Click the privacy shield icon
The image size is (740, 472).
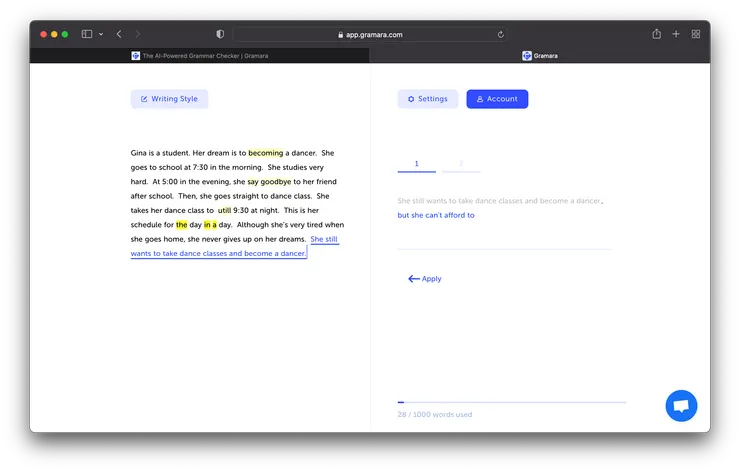220,34
